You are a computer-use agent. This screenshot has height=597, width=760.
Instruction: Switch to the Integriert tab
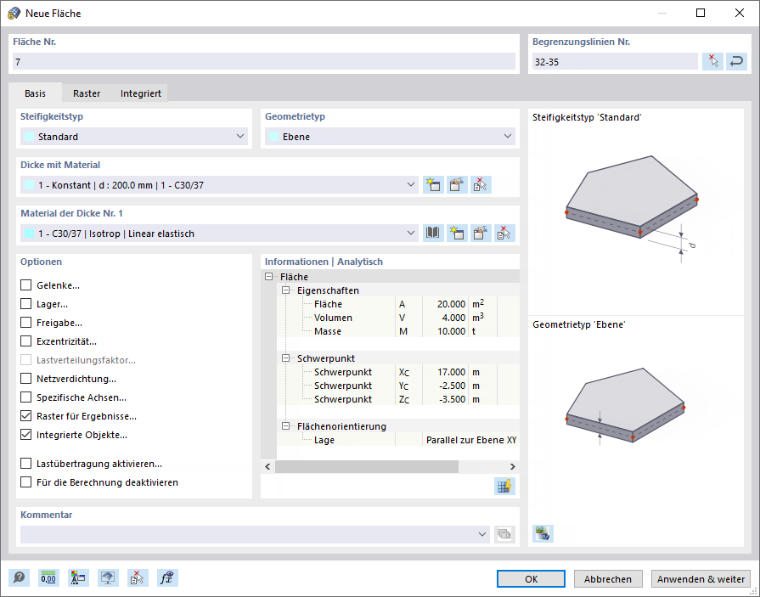click(x=141, y=93)
